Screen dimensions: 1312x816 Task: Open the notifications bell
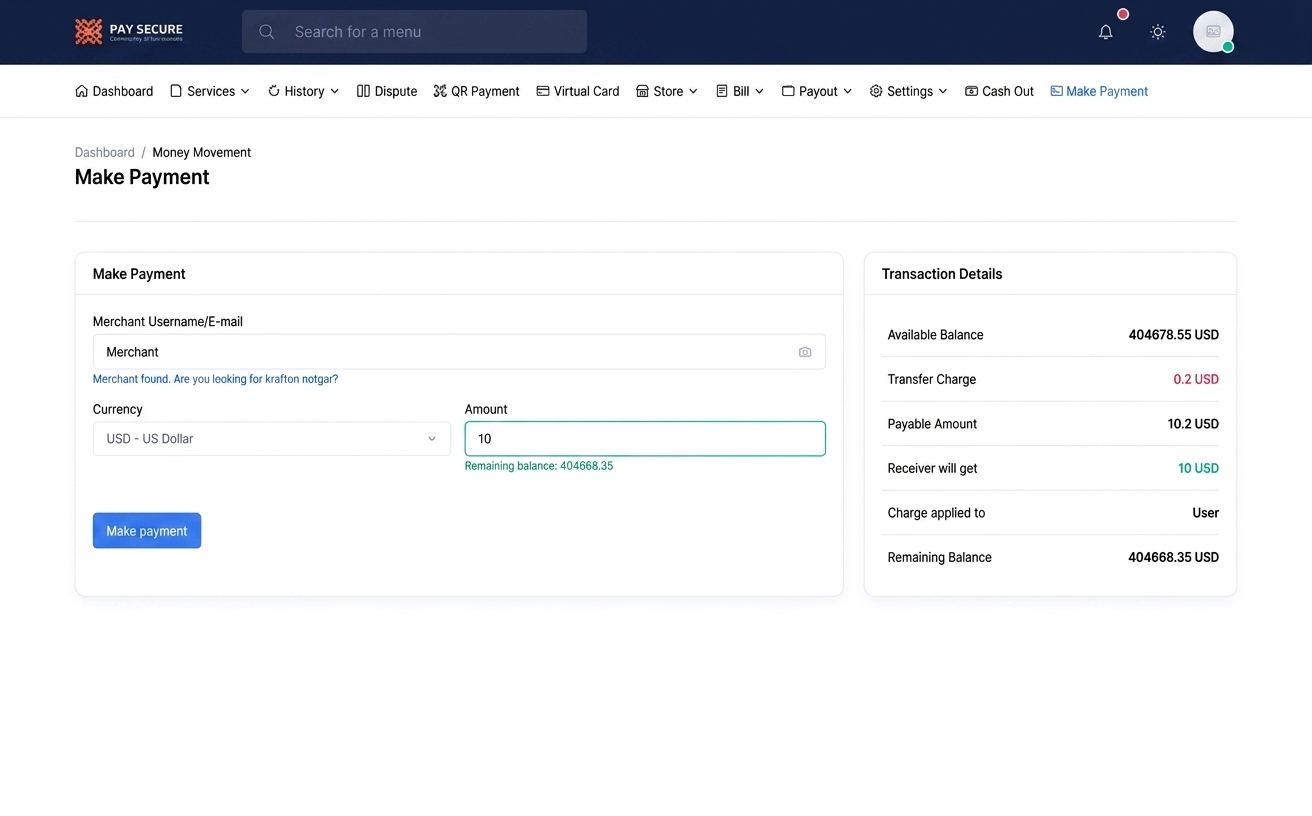click(1105, 32)
